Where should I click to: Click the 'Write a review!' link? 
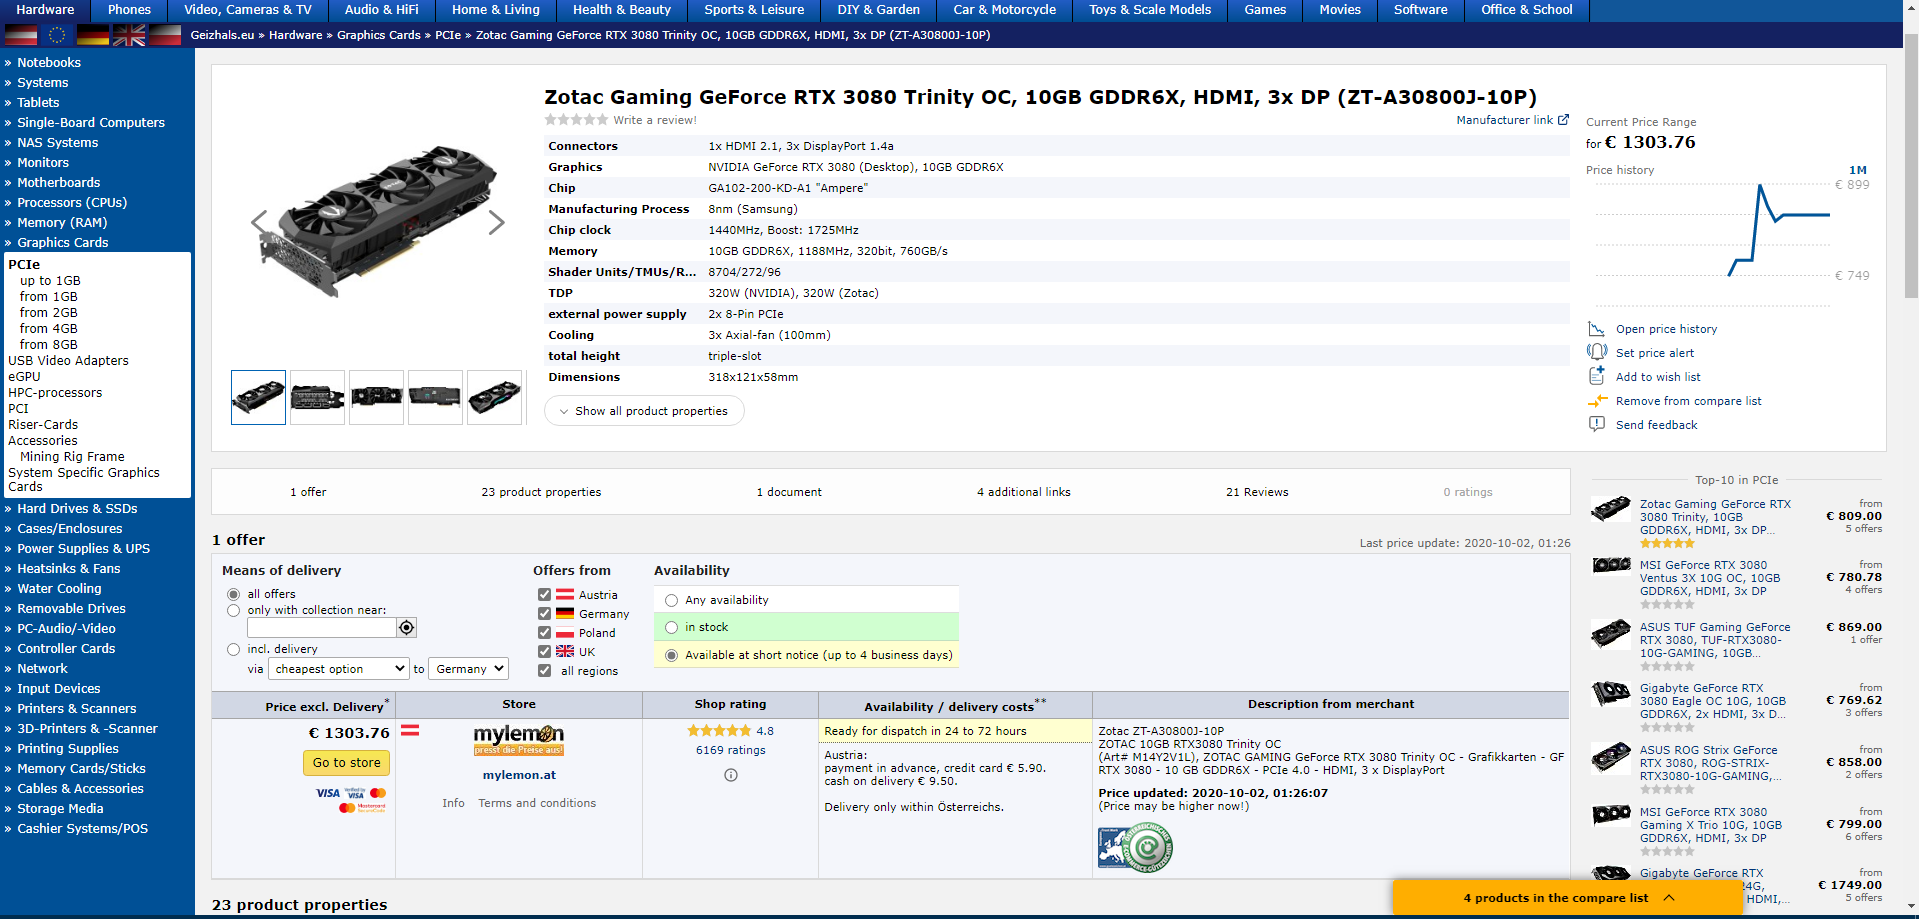coord(655,120)
